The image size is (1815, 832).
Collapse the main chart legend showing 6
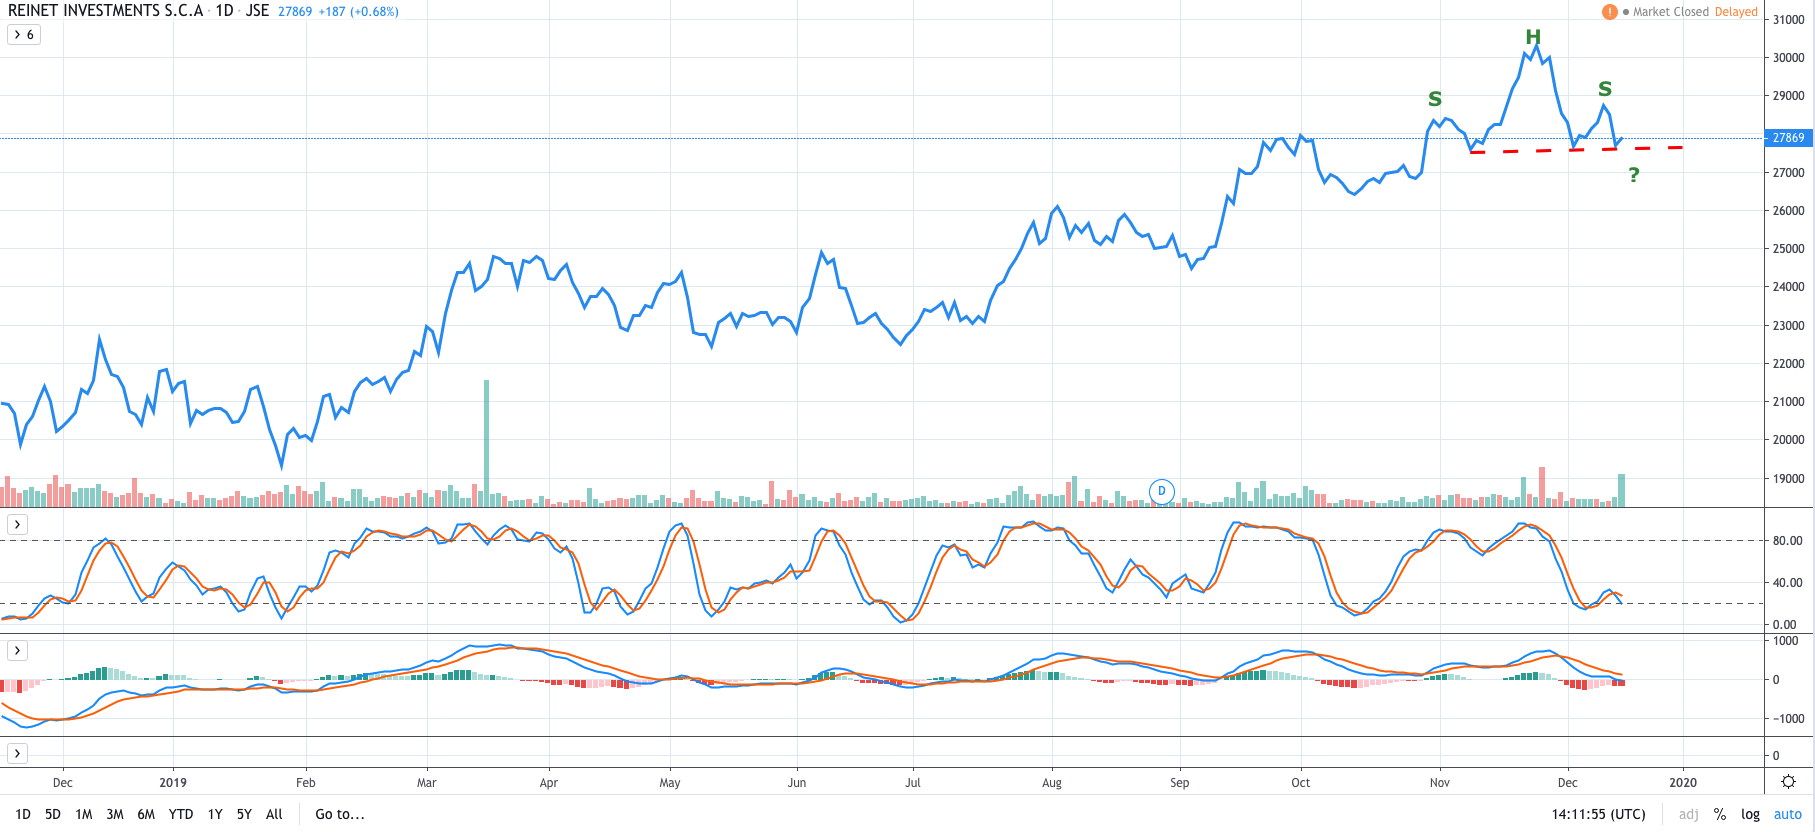click(25, 35)
